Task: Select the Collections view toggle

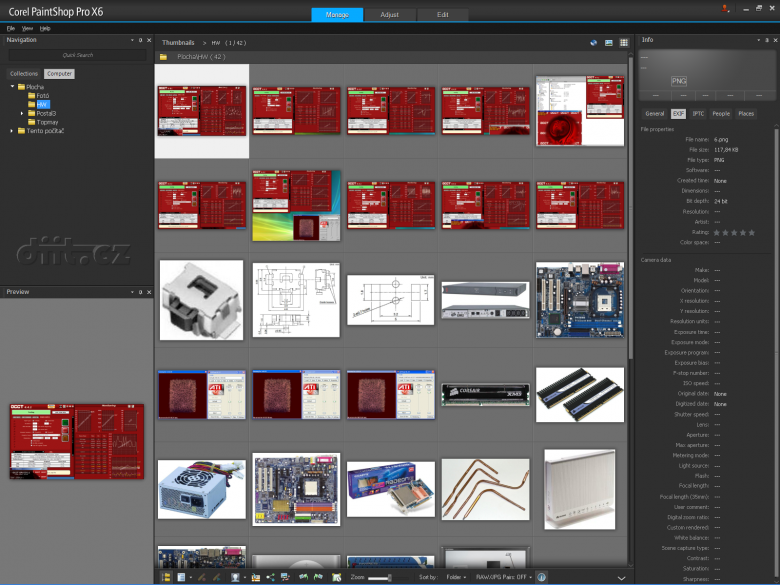Action: (x=25, y=74)
